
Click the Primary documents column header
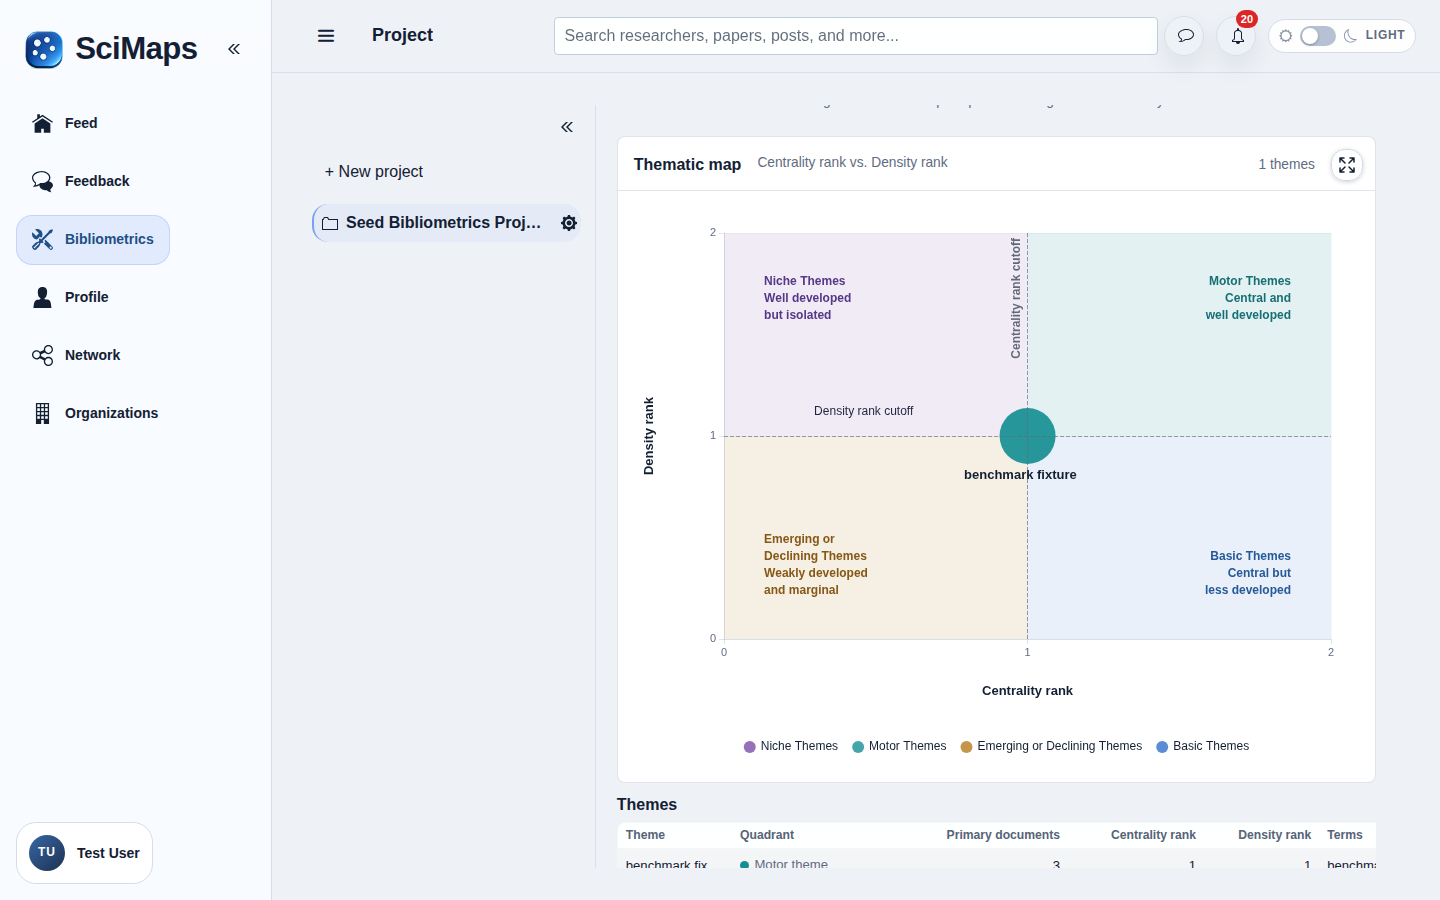click(1003, 835)
